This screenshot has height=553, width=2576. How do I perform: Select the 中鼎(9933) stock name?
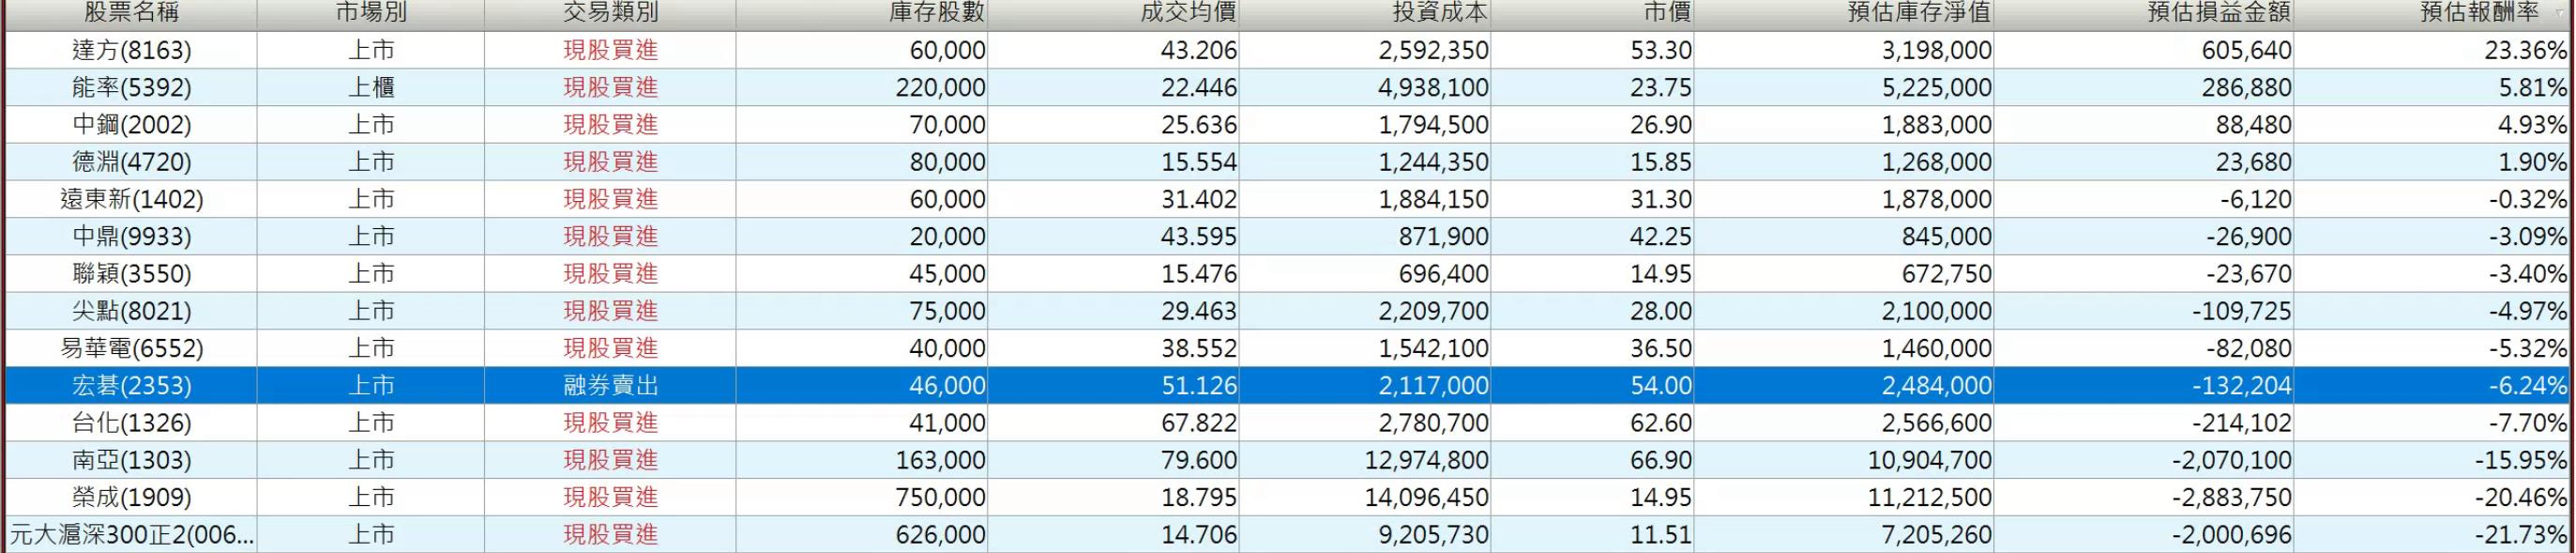(132, 236)
